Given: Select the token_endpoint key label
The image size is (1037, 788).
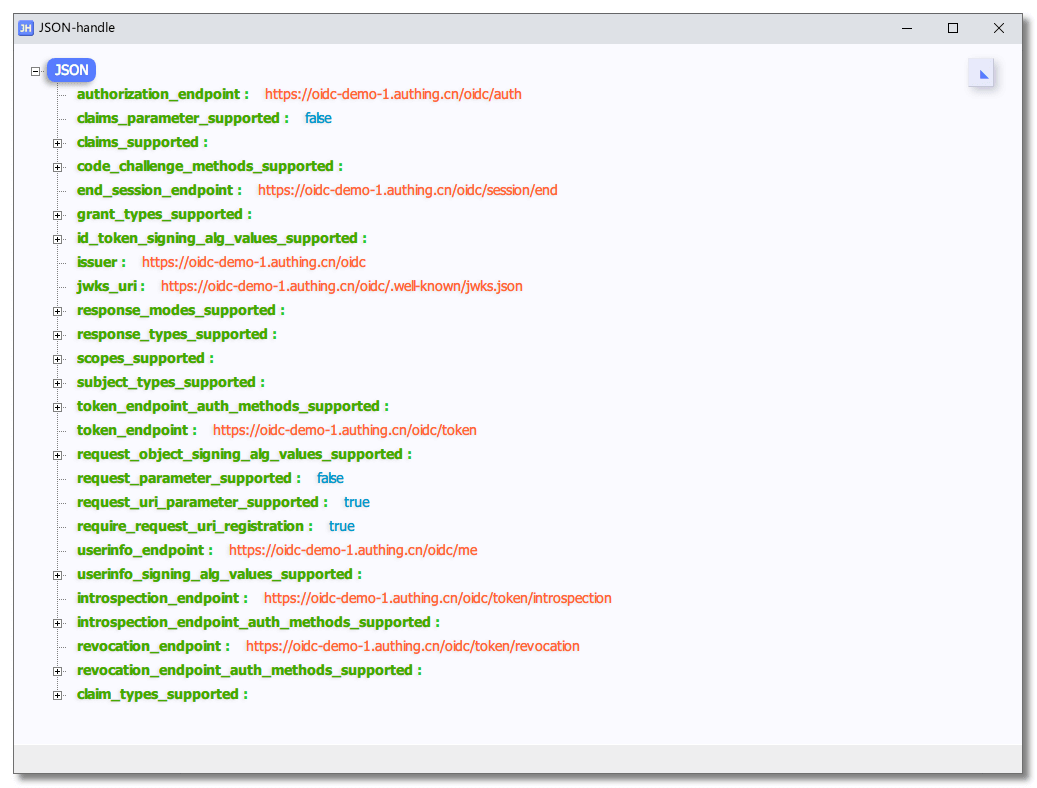Looking at the screenshot, I should point(133,430).
